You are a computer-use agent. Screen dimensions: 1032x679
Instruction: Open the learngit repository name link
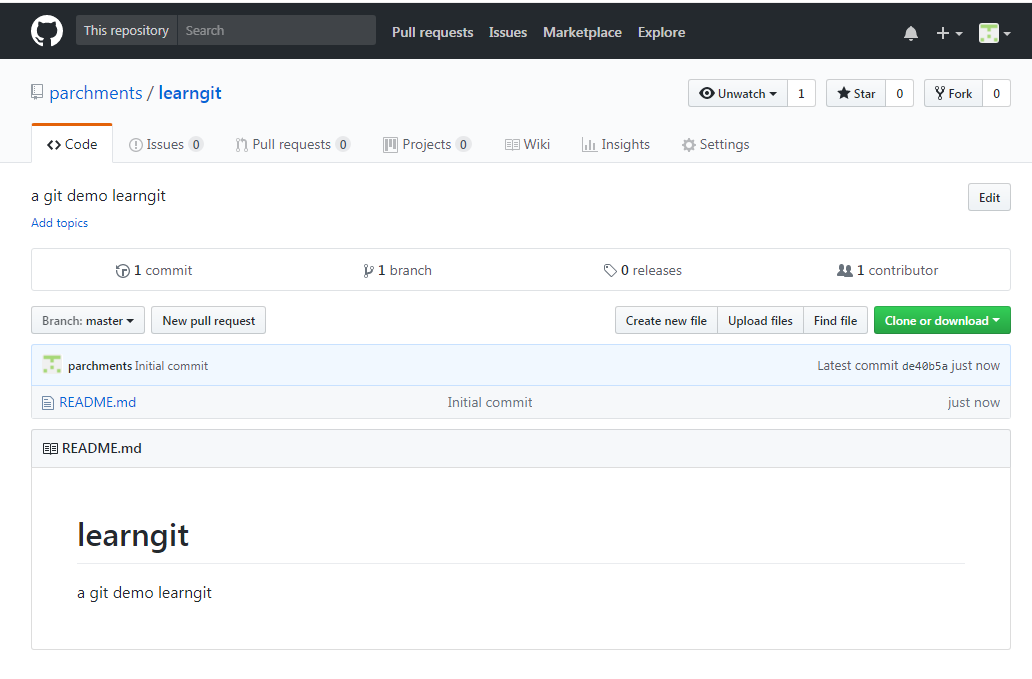click(190, 93)
